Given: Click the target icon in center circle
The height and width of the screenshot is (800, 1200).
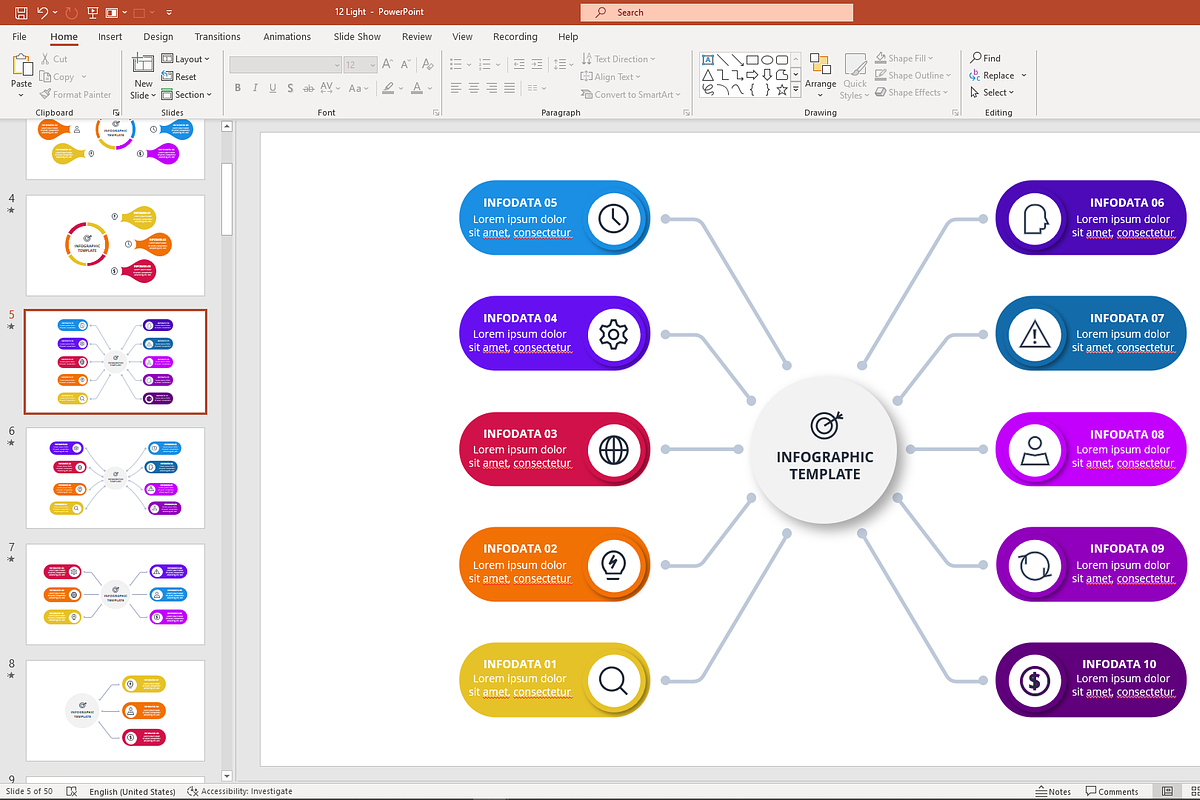Looking at the screenshot, I should pos(825,424).
